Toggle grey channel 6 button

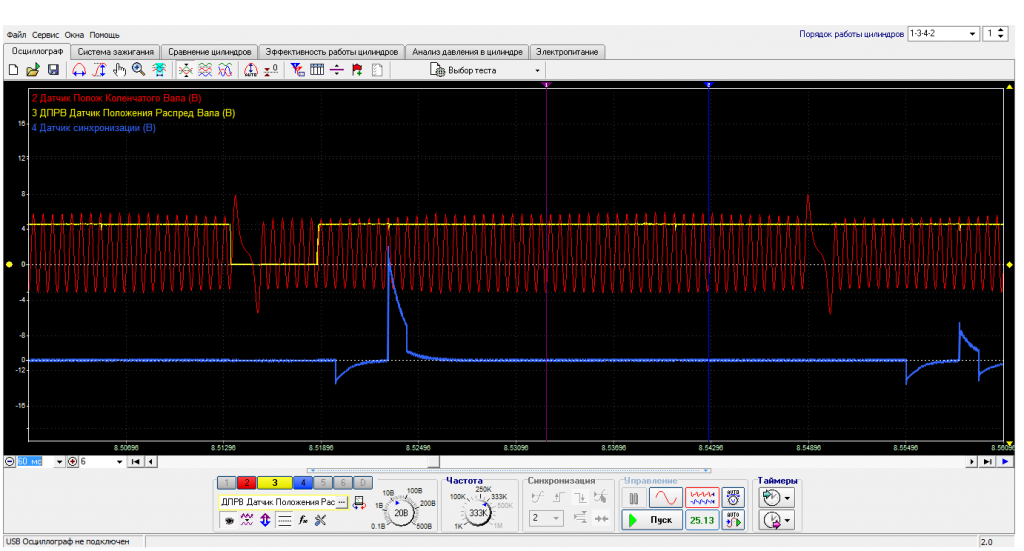tap(343, 483)
